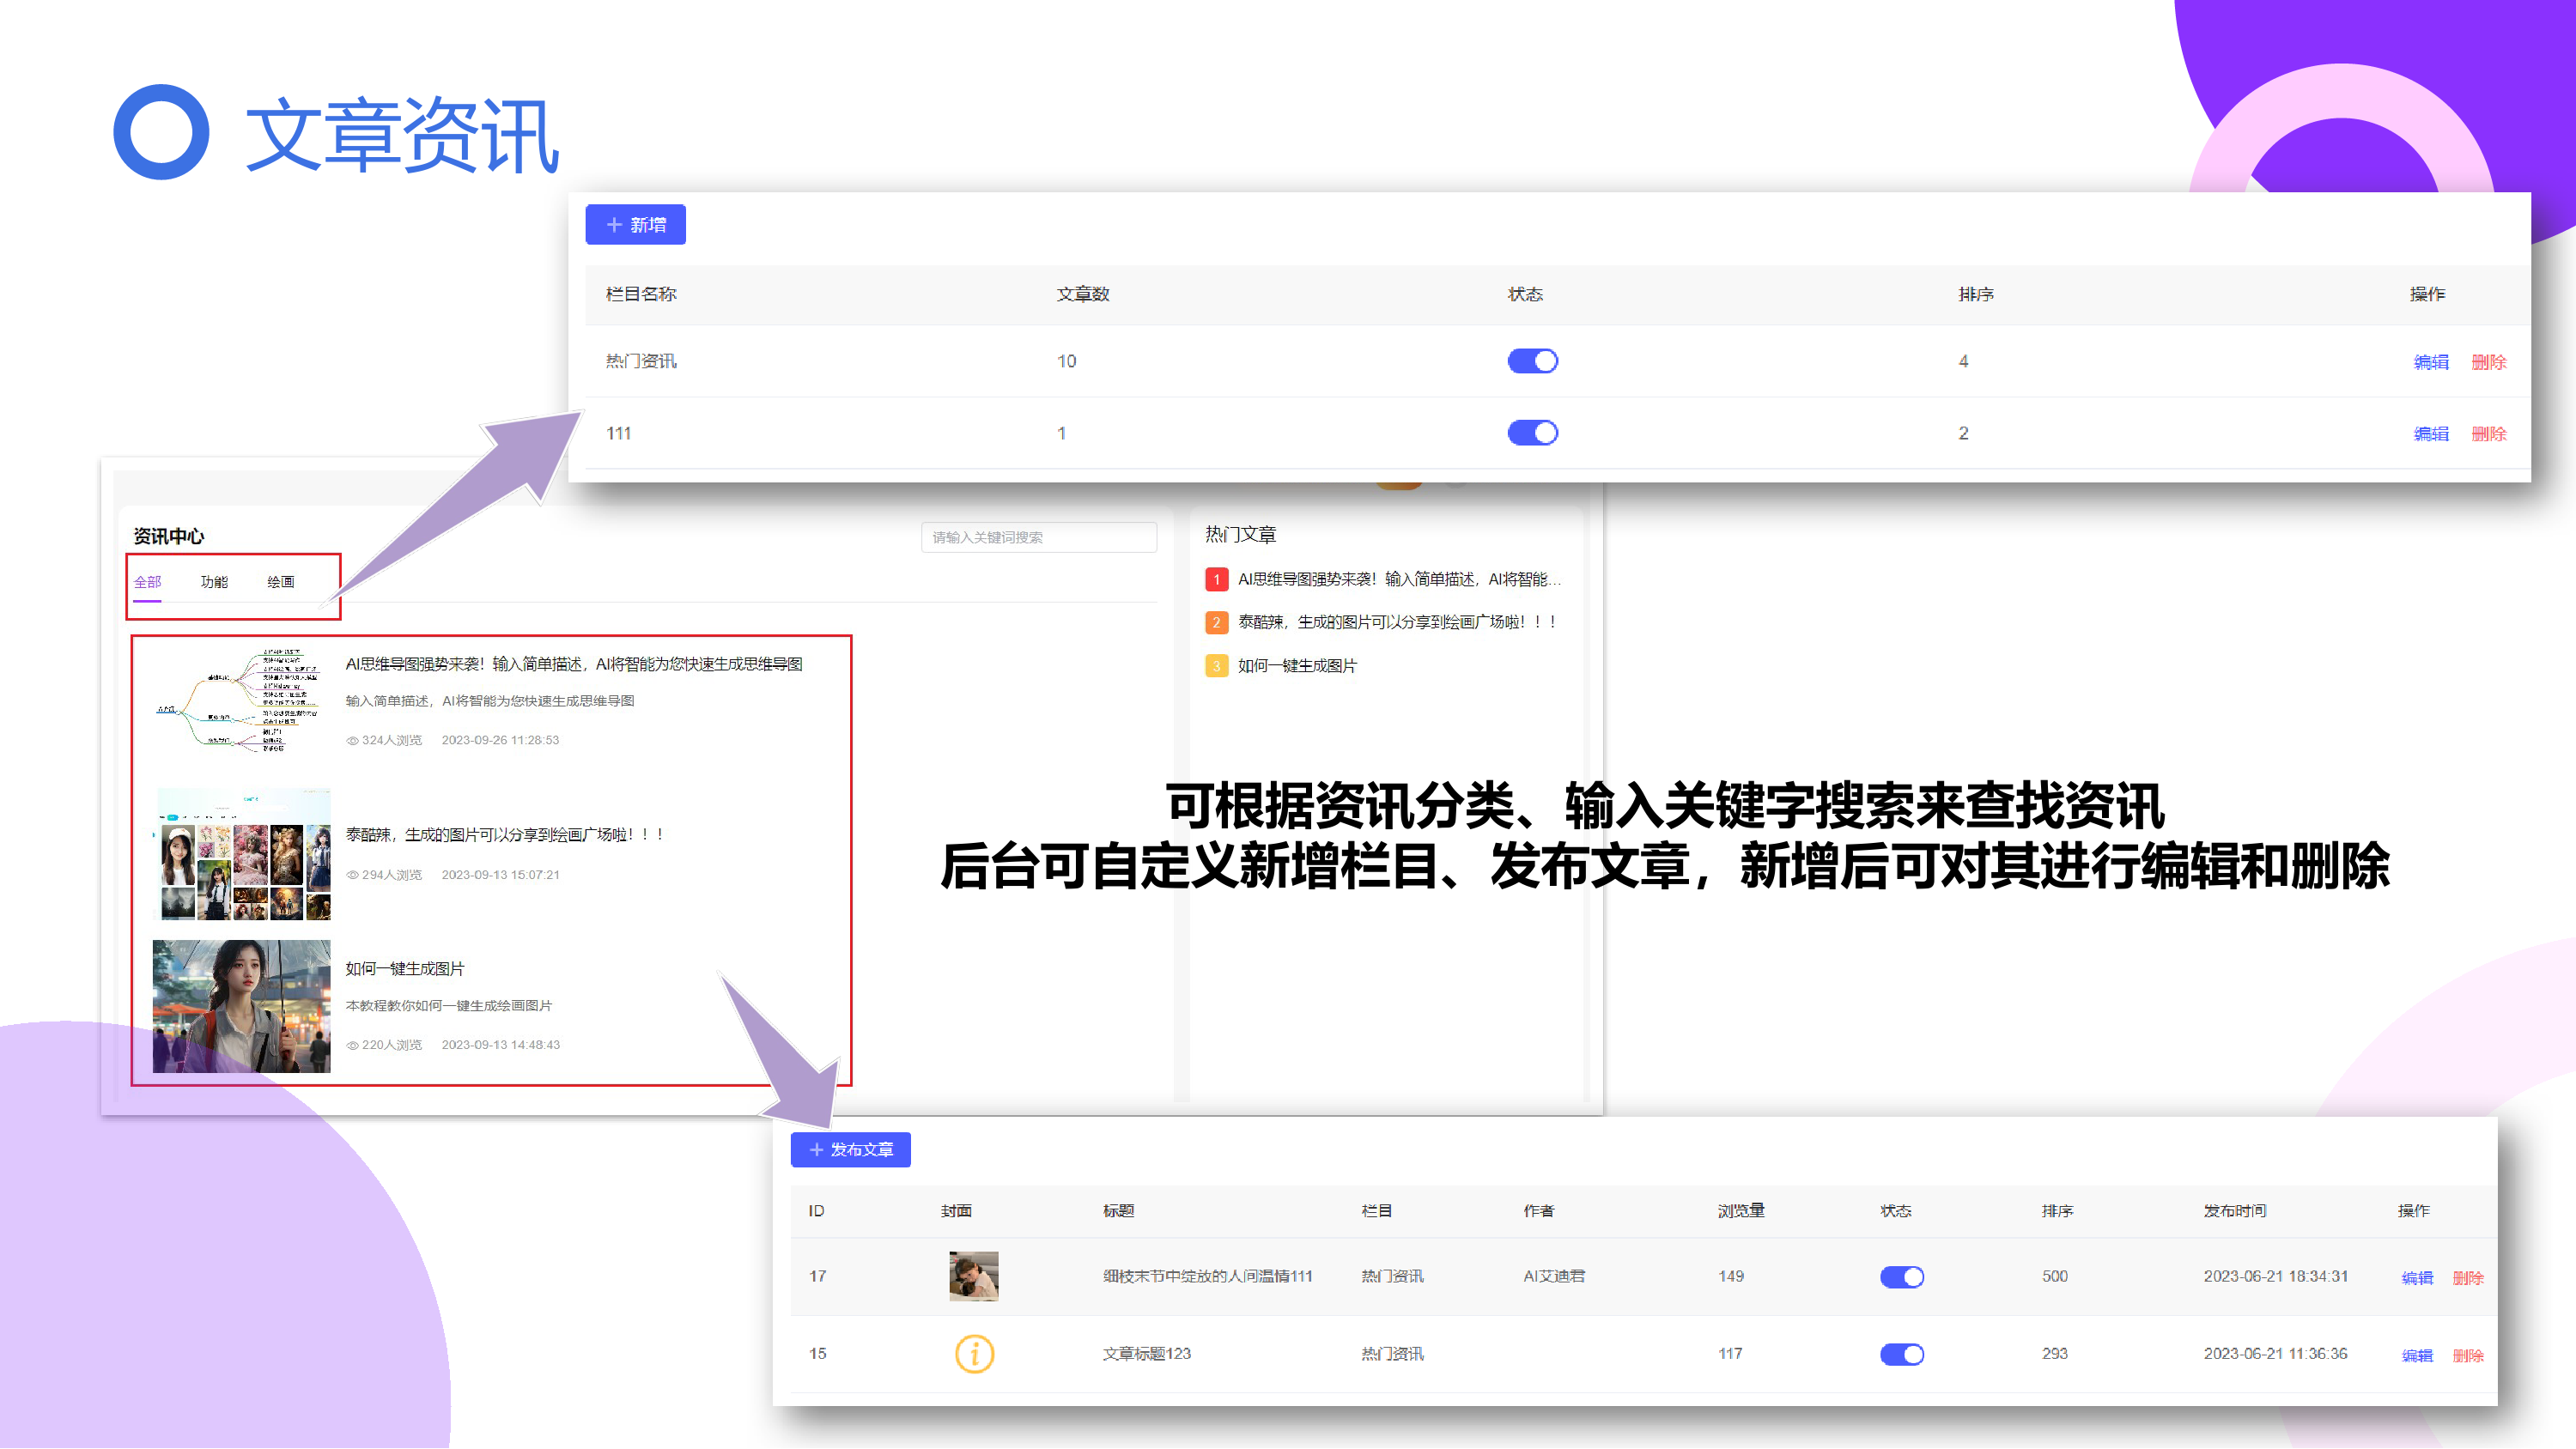The image size is (2576, 1449).
Task: Toggle status switch for 热门资讯 column
Action: (x=1532, y=361)
